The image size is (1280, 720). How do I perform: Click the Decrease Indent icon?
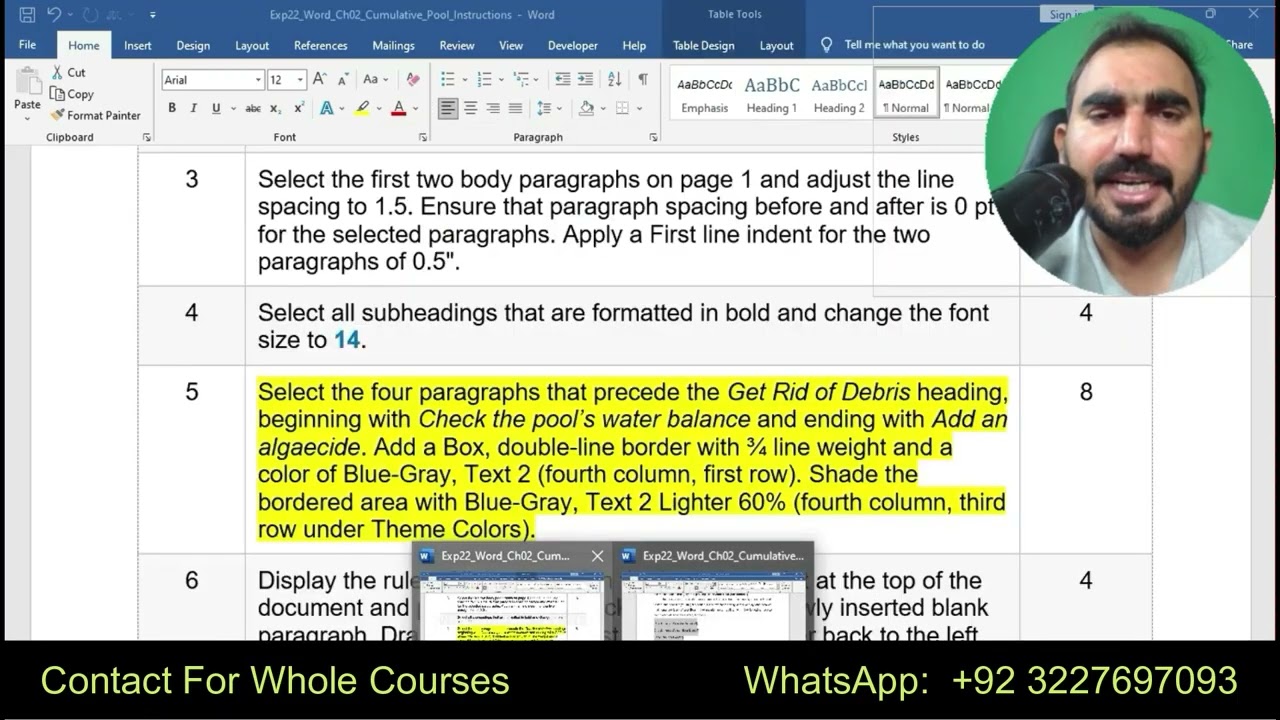[x=563, y=79]
